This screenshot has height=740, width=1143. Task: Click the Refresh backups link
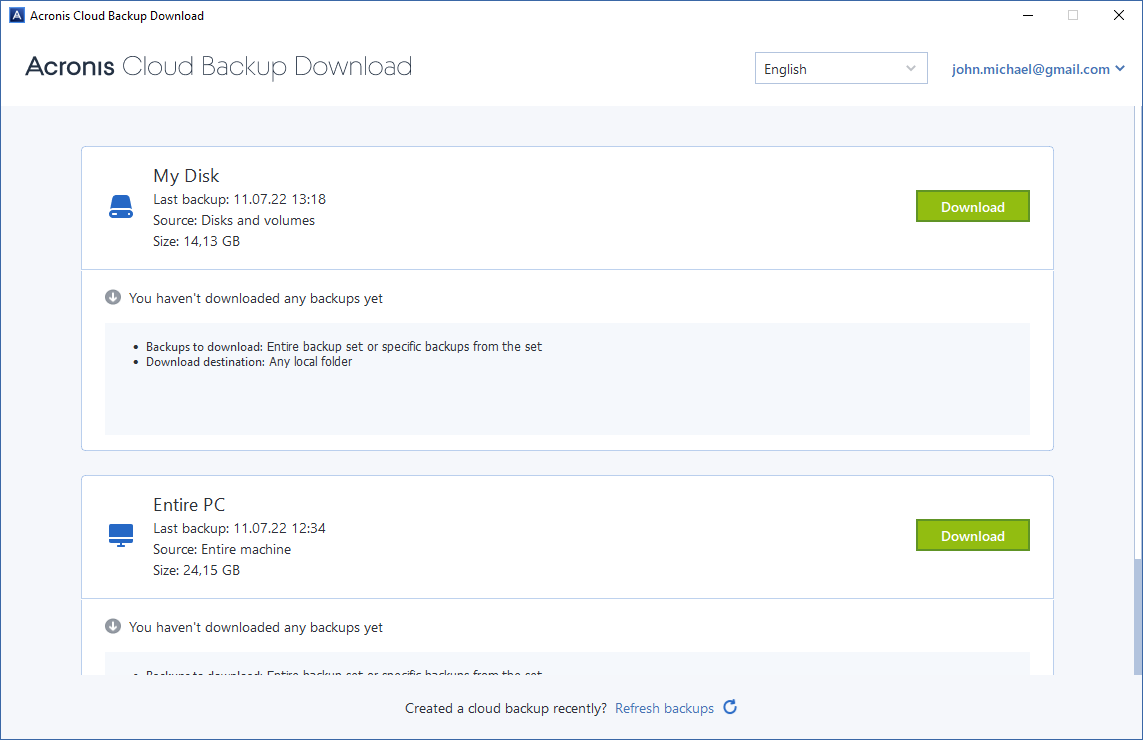pos(664,708)
